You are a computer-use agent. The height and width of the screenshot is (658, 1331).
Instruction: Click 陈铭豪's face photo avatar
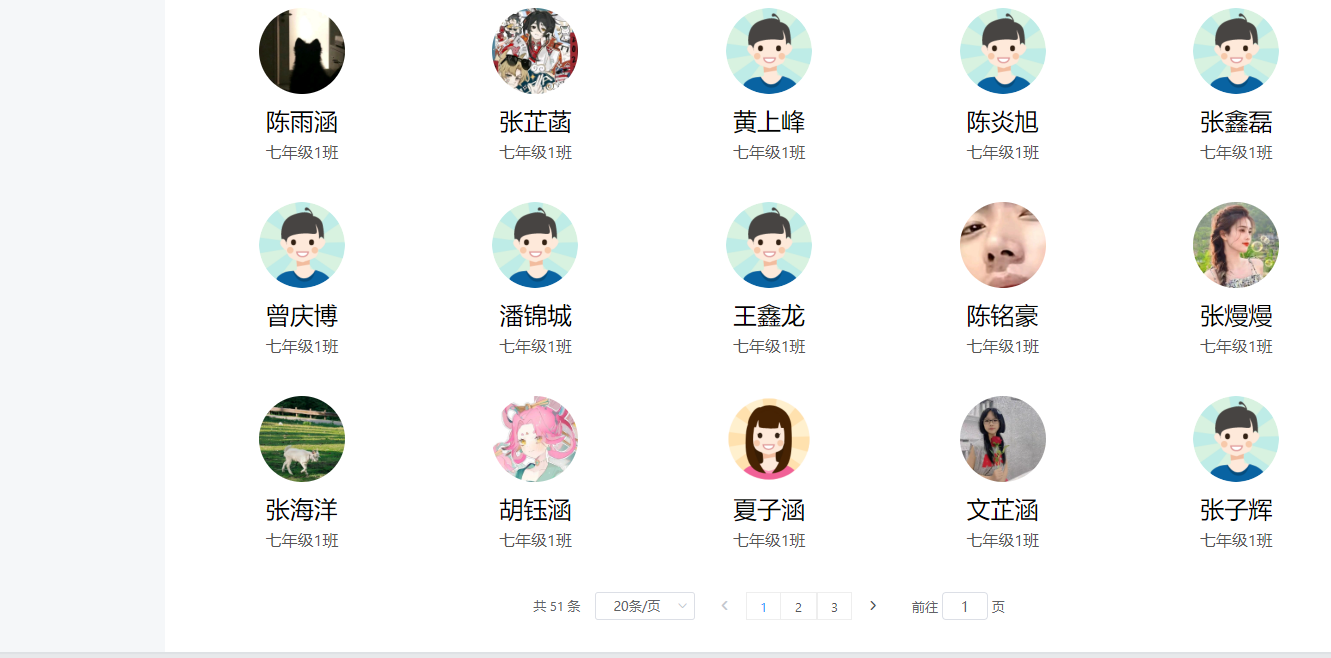point(1003,245)
